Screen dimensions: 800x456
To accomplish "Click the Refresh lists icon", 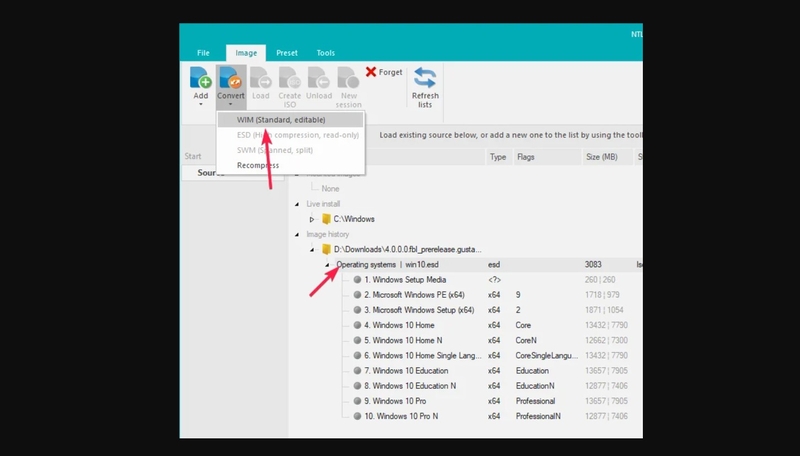I will pyautogui.click(x=425, y=78).
